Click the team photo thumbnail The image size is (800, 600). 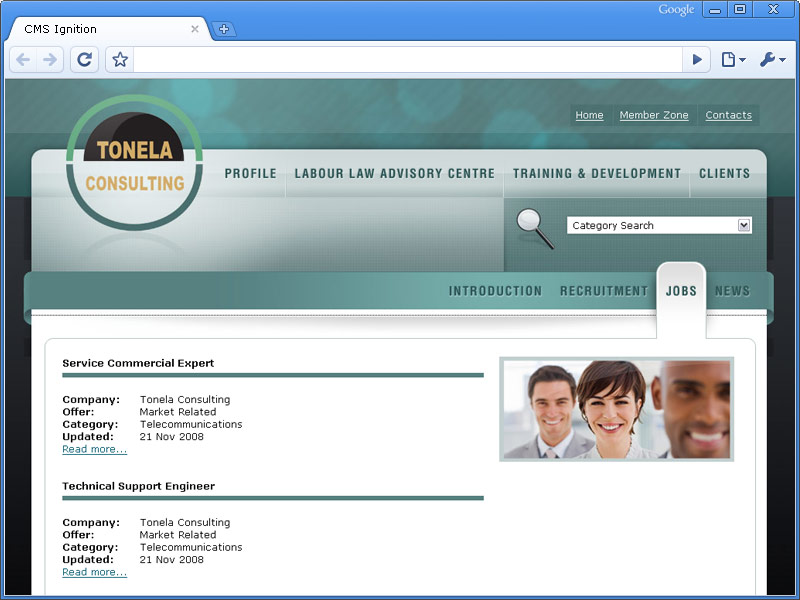coord(616,408)
